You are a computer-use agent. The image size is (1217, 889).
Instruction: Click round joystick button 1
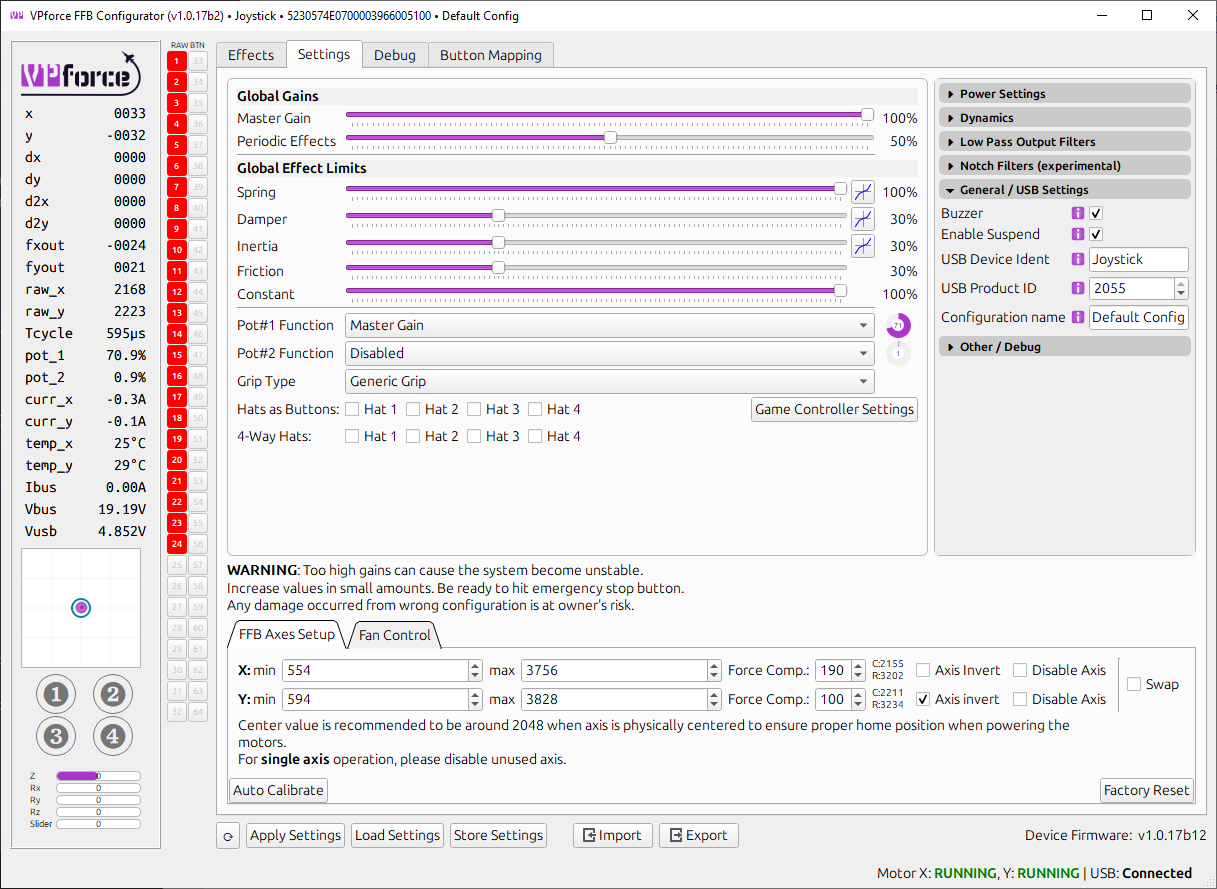coord(56,694)
